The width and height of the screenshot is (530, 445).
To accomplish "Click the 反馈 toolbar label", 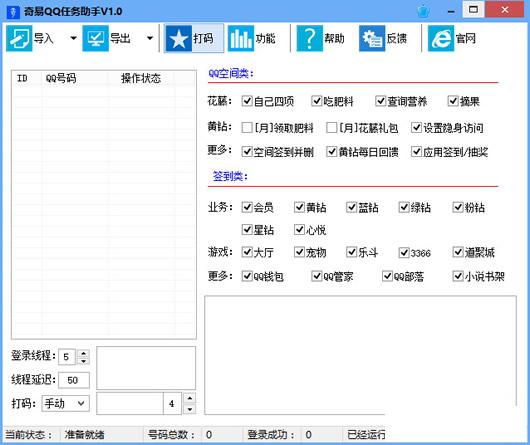I will 397,39.
